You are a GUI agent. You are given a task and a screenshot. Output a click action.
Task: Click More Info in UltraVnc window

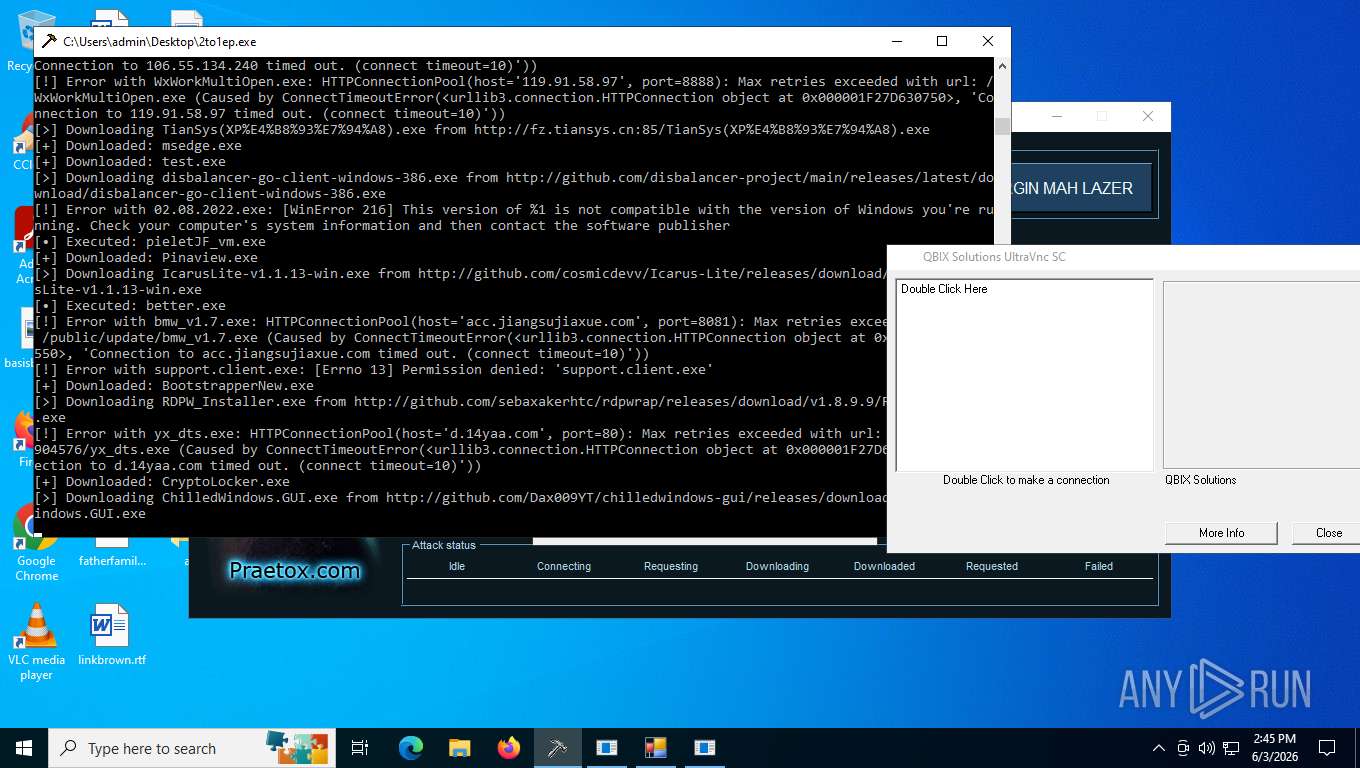click(1221, 533)
